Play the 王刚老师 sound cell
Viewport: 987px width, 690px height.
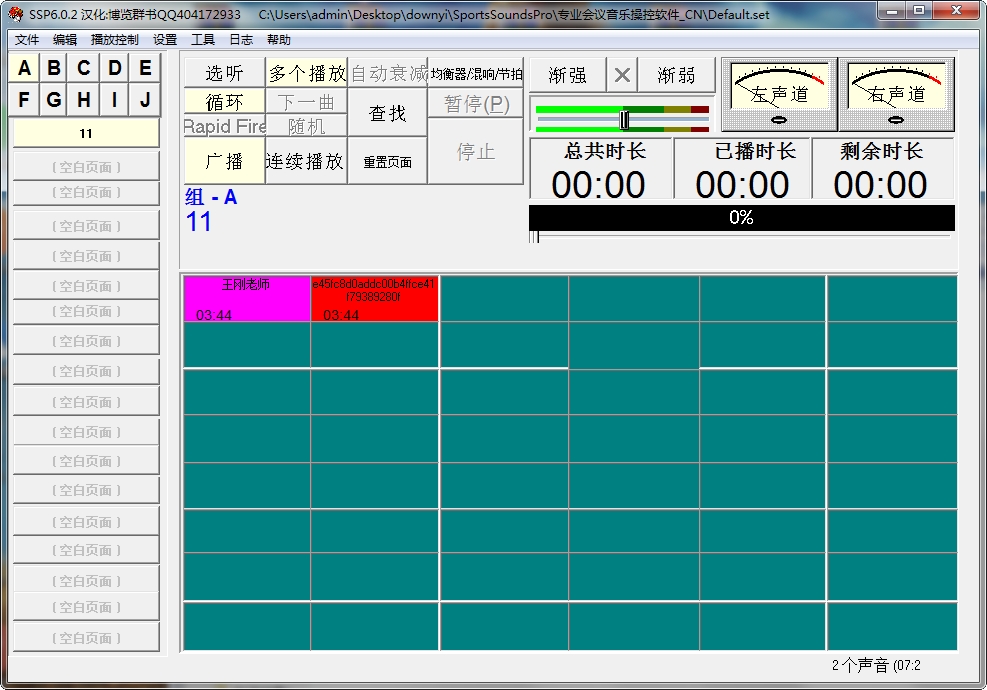click(246, 300)
